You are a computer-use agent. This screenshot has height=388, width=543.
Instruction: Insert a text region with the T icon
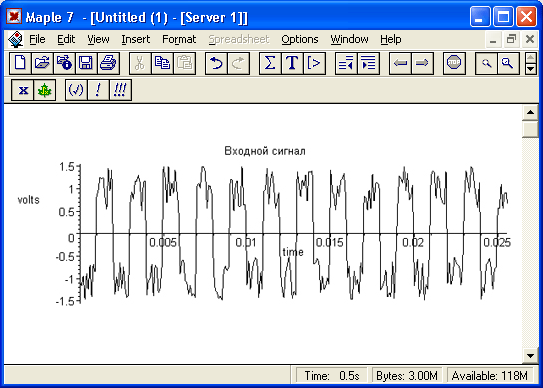click(x=292, y=63)
